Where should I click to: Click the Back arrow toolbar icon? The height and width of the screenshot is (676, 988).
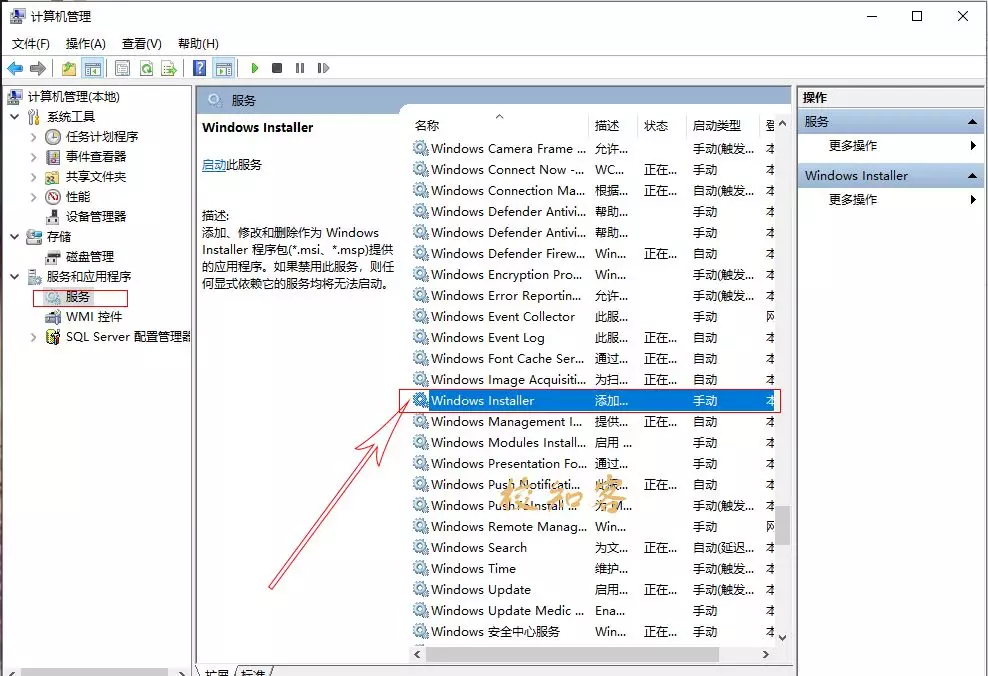pos(15,68)
